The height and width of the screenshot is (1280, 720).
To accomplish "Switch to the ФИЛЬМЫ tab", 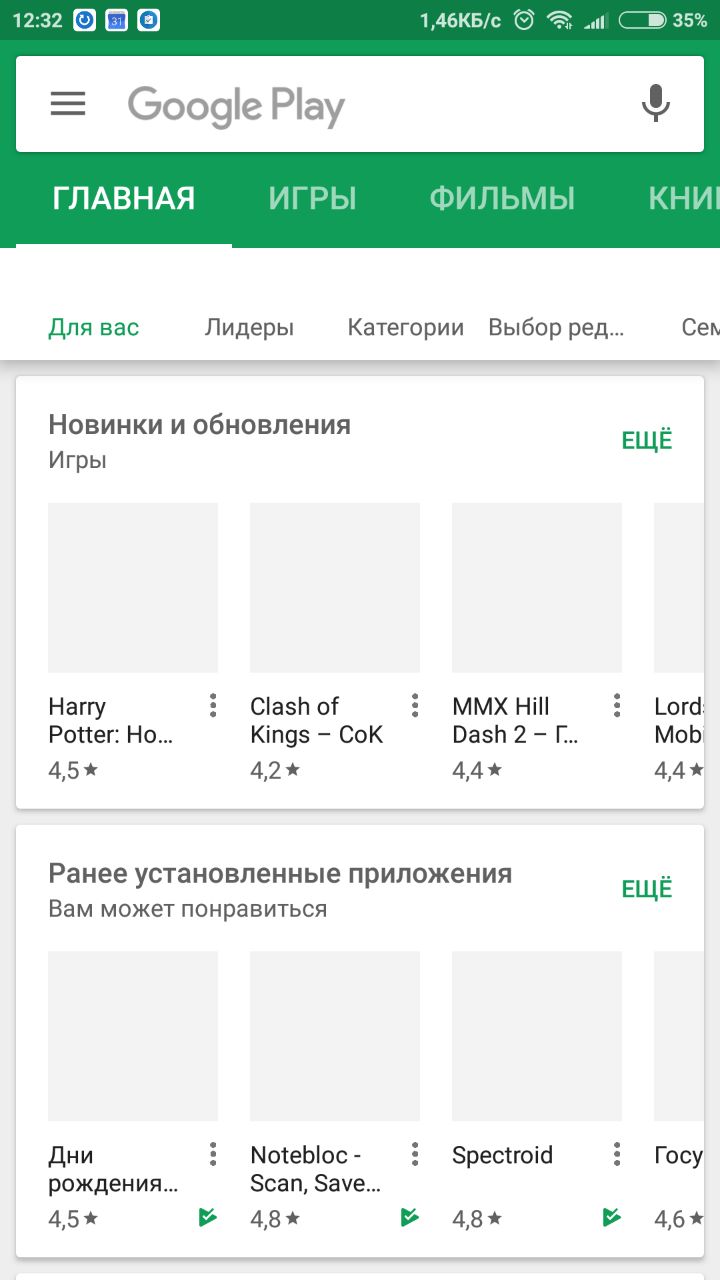I will coord(502,198).
